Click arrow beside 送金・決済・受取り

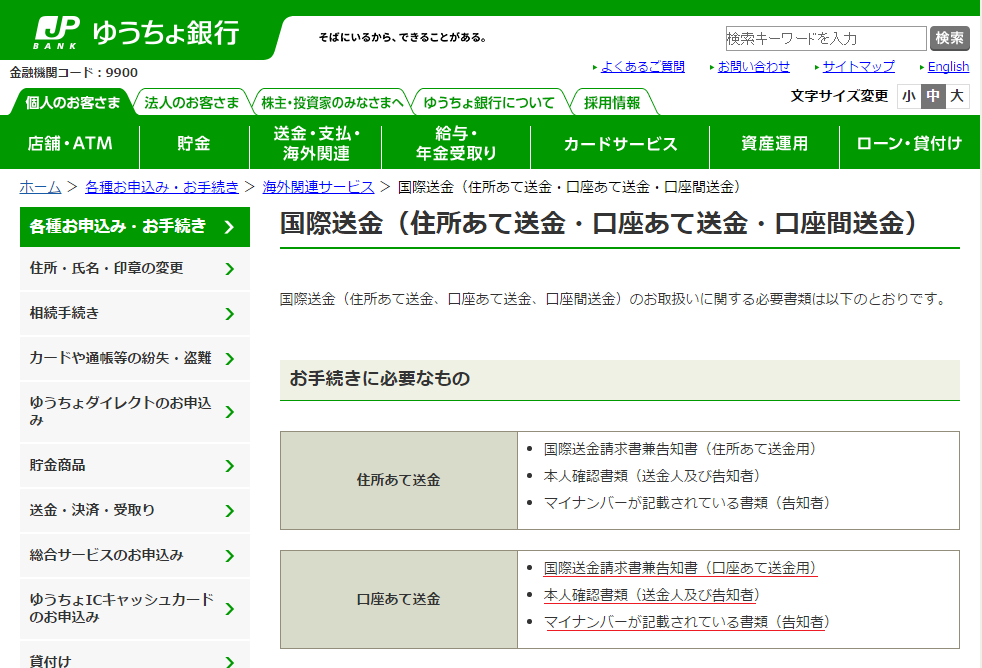230,511
